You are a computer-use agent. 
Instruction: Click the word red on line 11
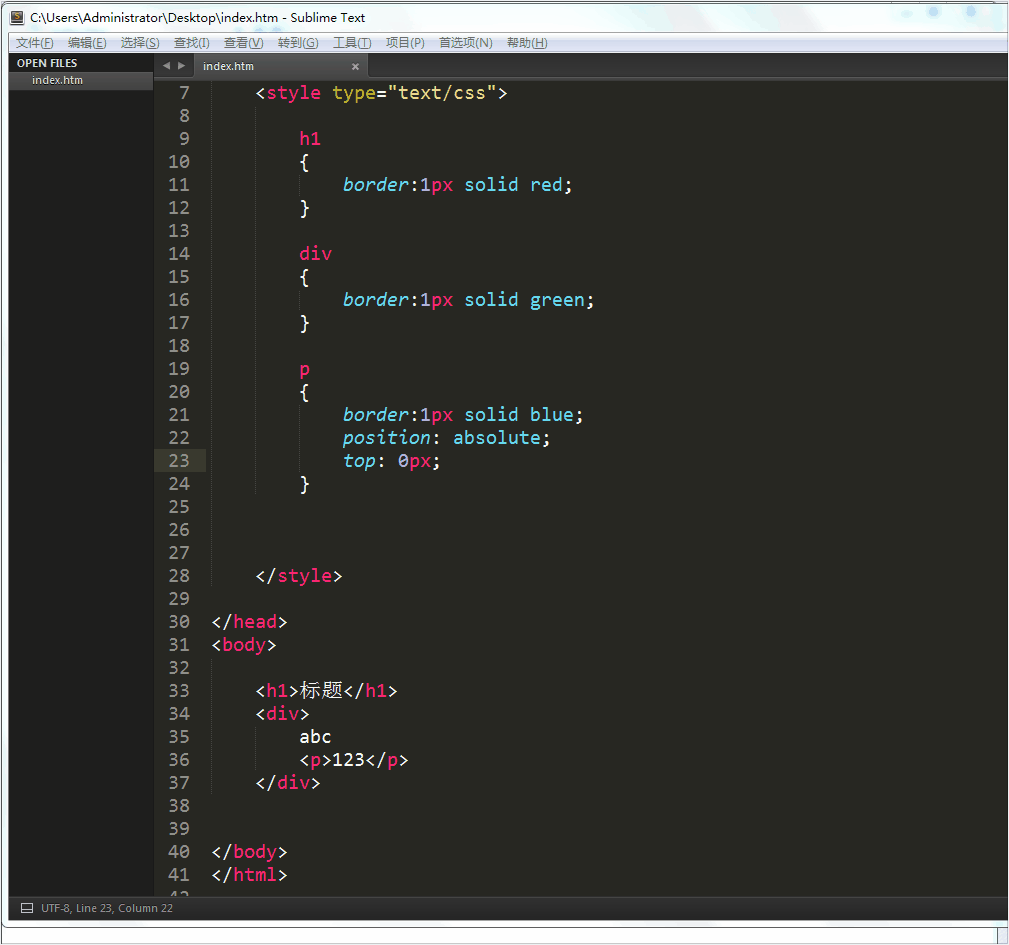click(x=546, y=185)
